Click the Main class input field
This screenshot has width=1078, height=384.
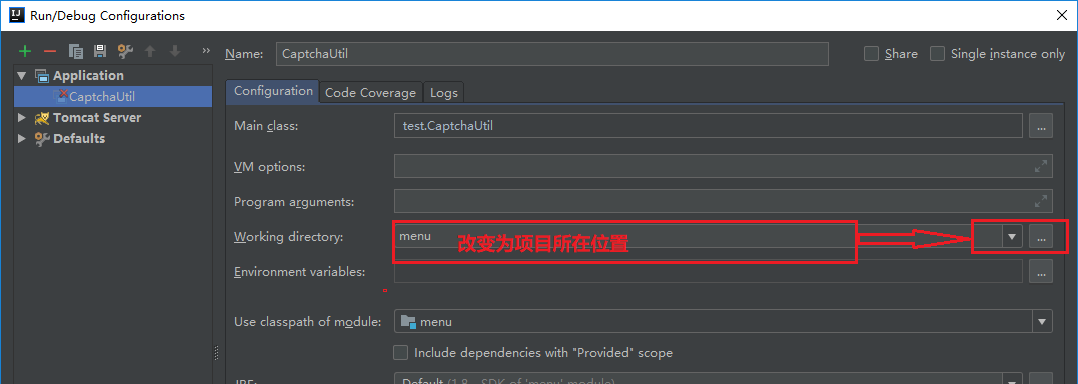(708, 126)
